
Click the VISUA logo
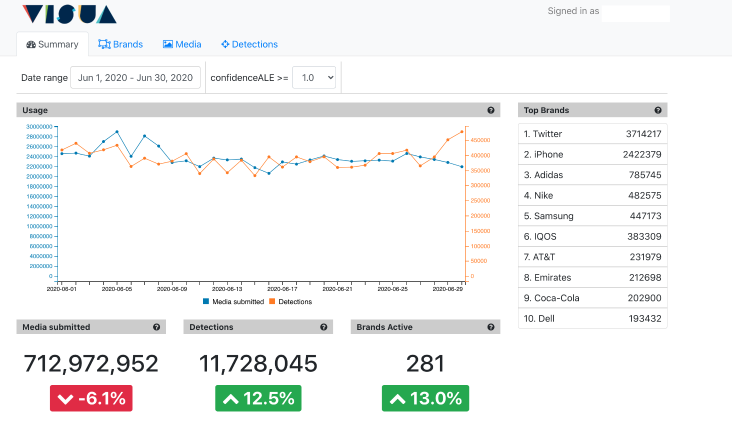(69, 14)
